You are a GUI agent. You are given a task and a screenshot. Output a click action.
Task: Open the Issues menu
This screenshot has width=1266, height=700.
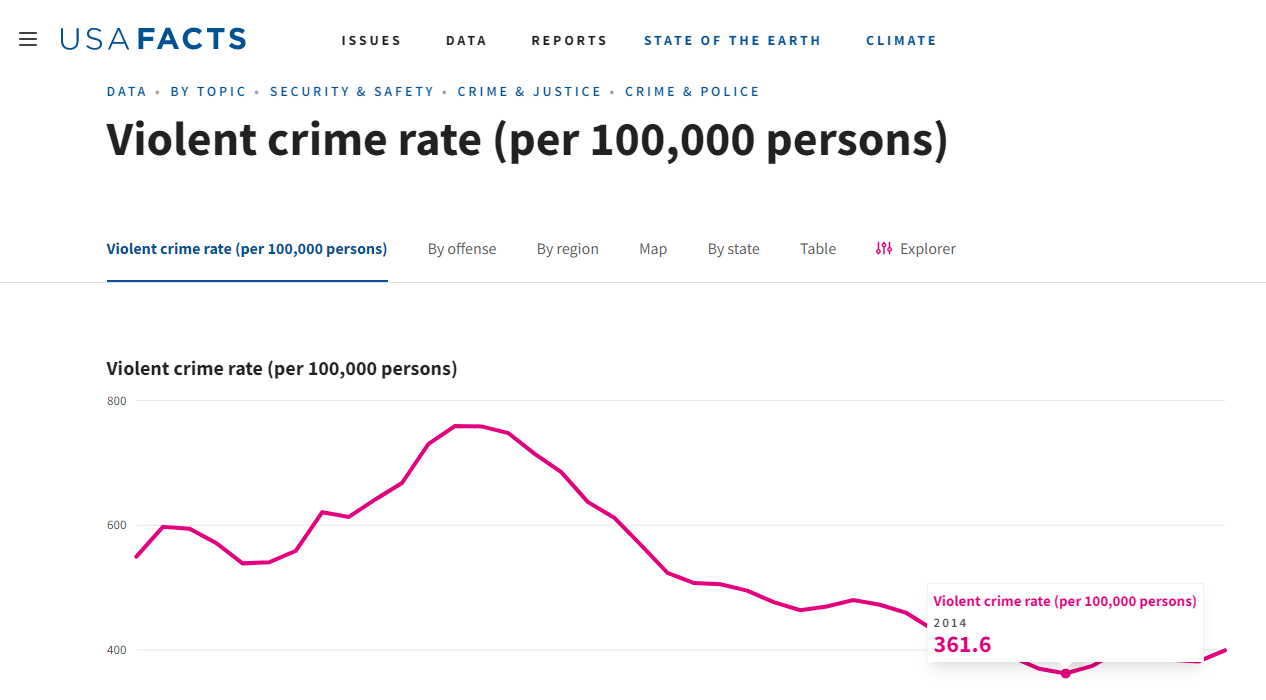371,41
